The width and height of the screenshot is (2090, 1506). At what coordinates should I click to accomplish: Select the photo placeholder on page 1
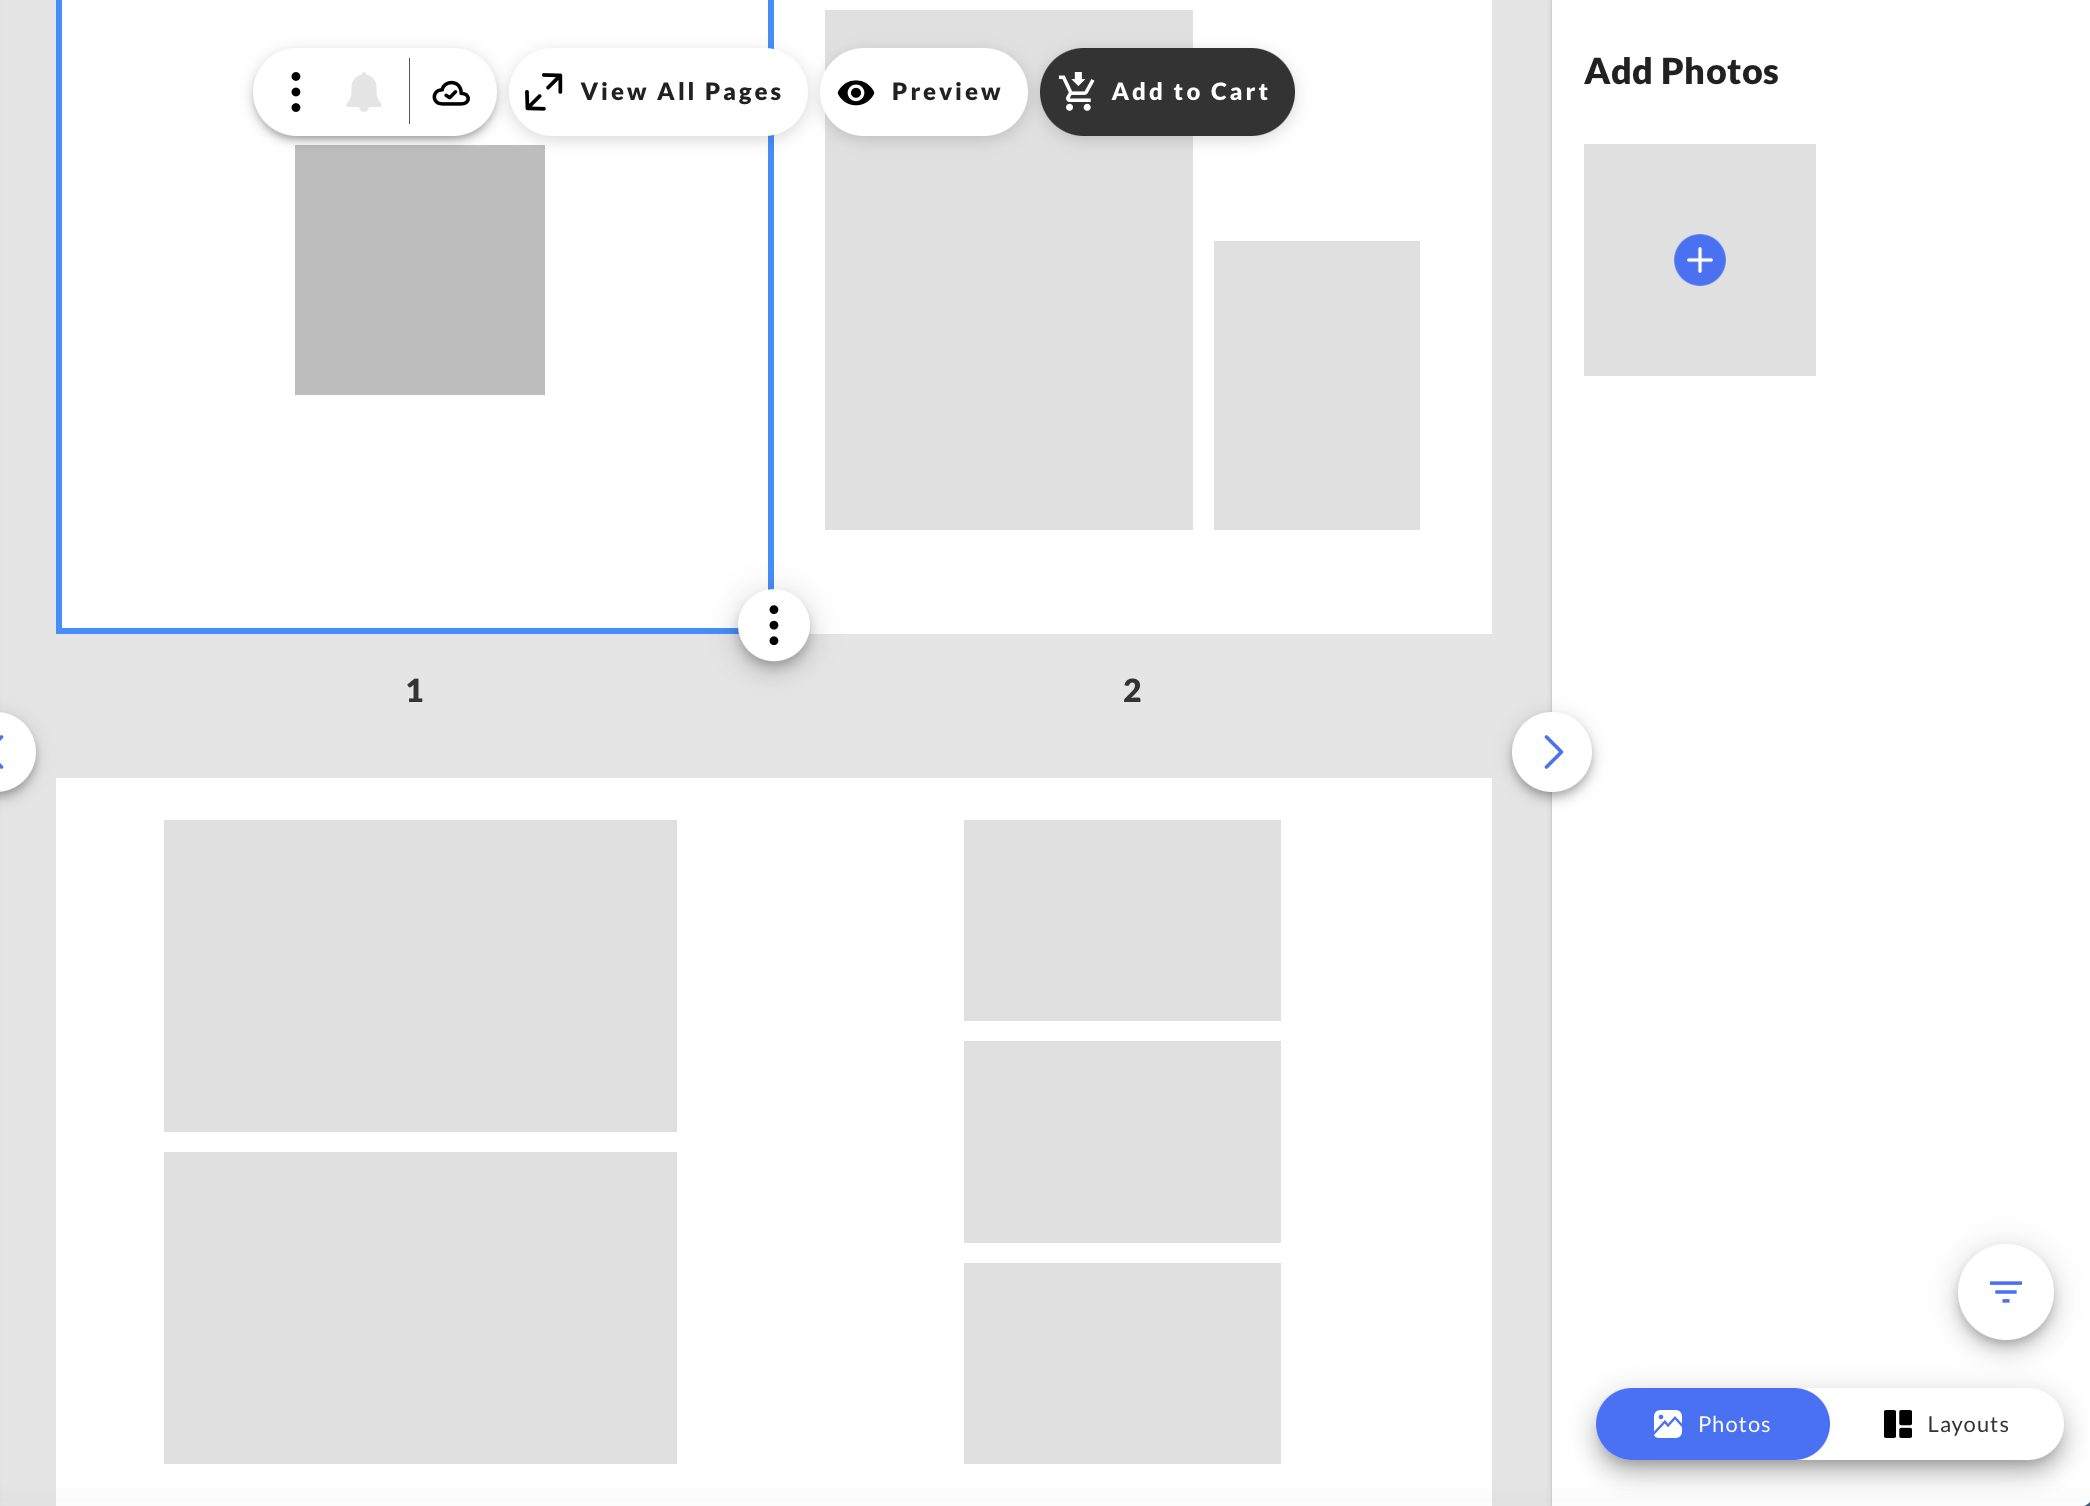pyautogui.click(x=420, y=270)
